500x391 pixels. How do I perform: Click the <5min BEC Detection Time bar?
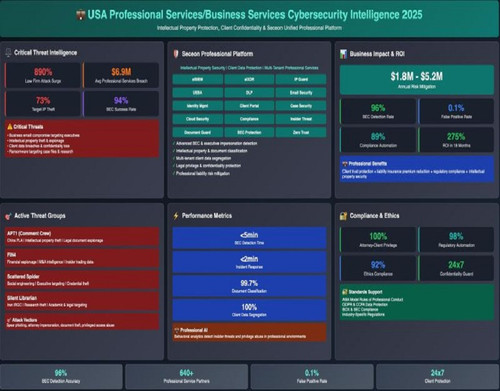coord(249,238)
